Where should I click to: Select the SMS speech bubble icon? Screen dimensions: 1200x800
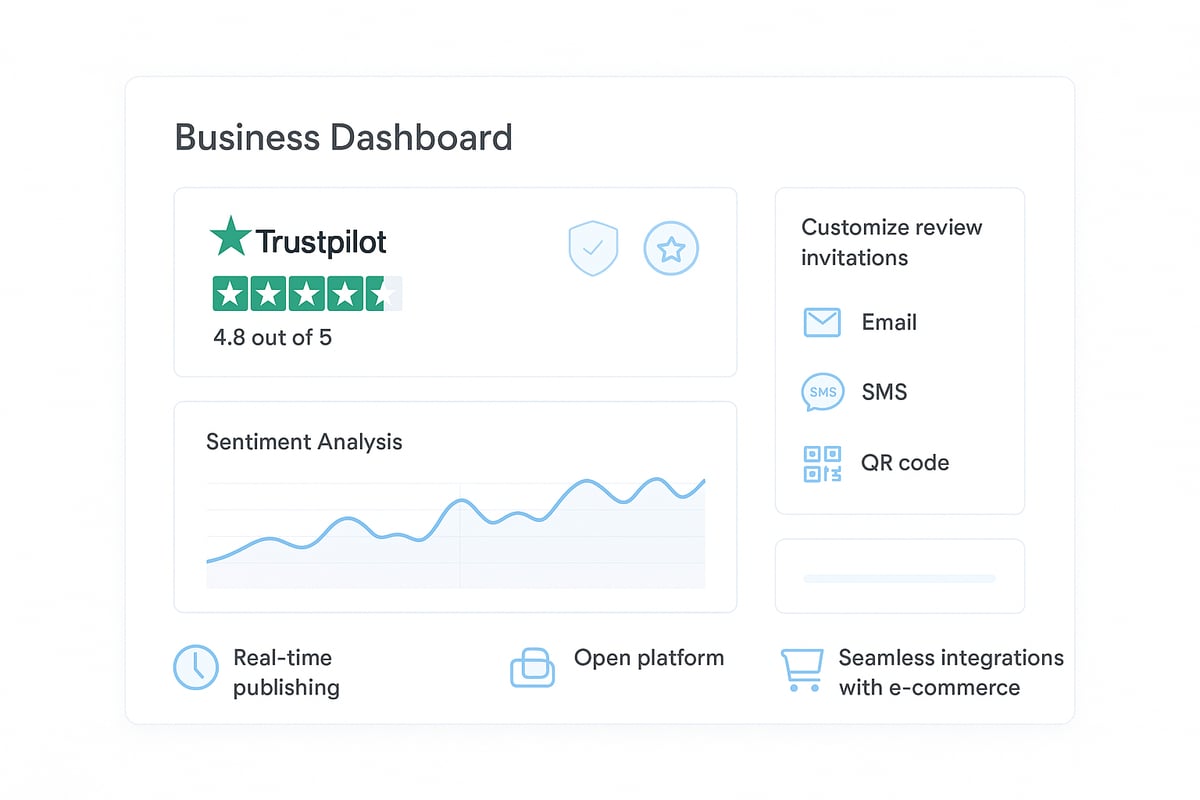pyautogui.click(x=821, y=392)
